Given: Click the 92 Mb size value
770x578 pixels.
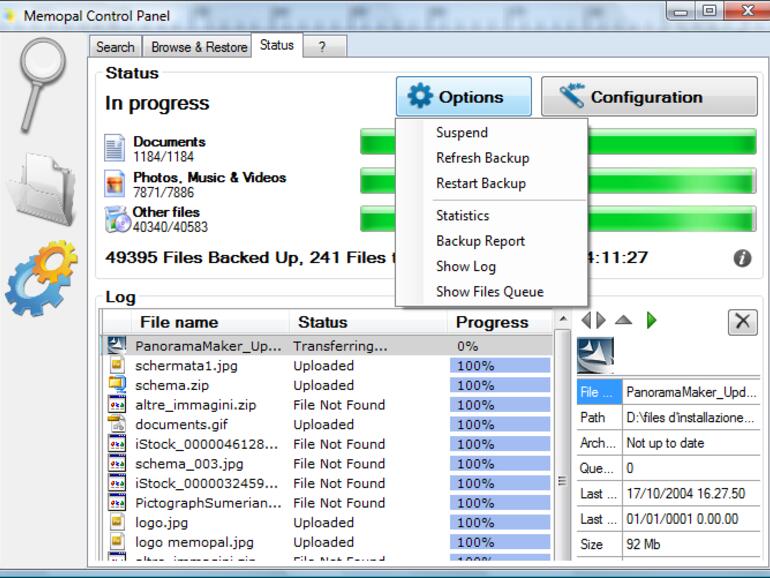Looking at the screenshot, I should tap(643, 545).
